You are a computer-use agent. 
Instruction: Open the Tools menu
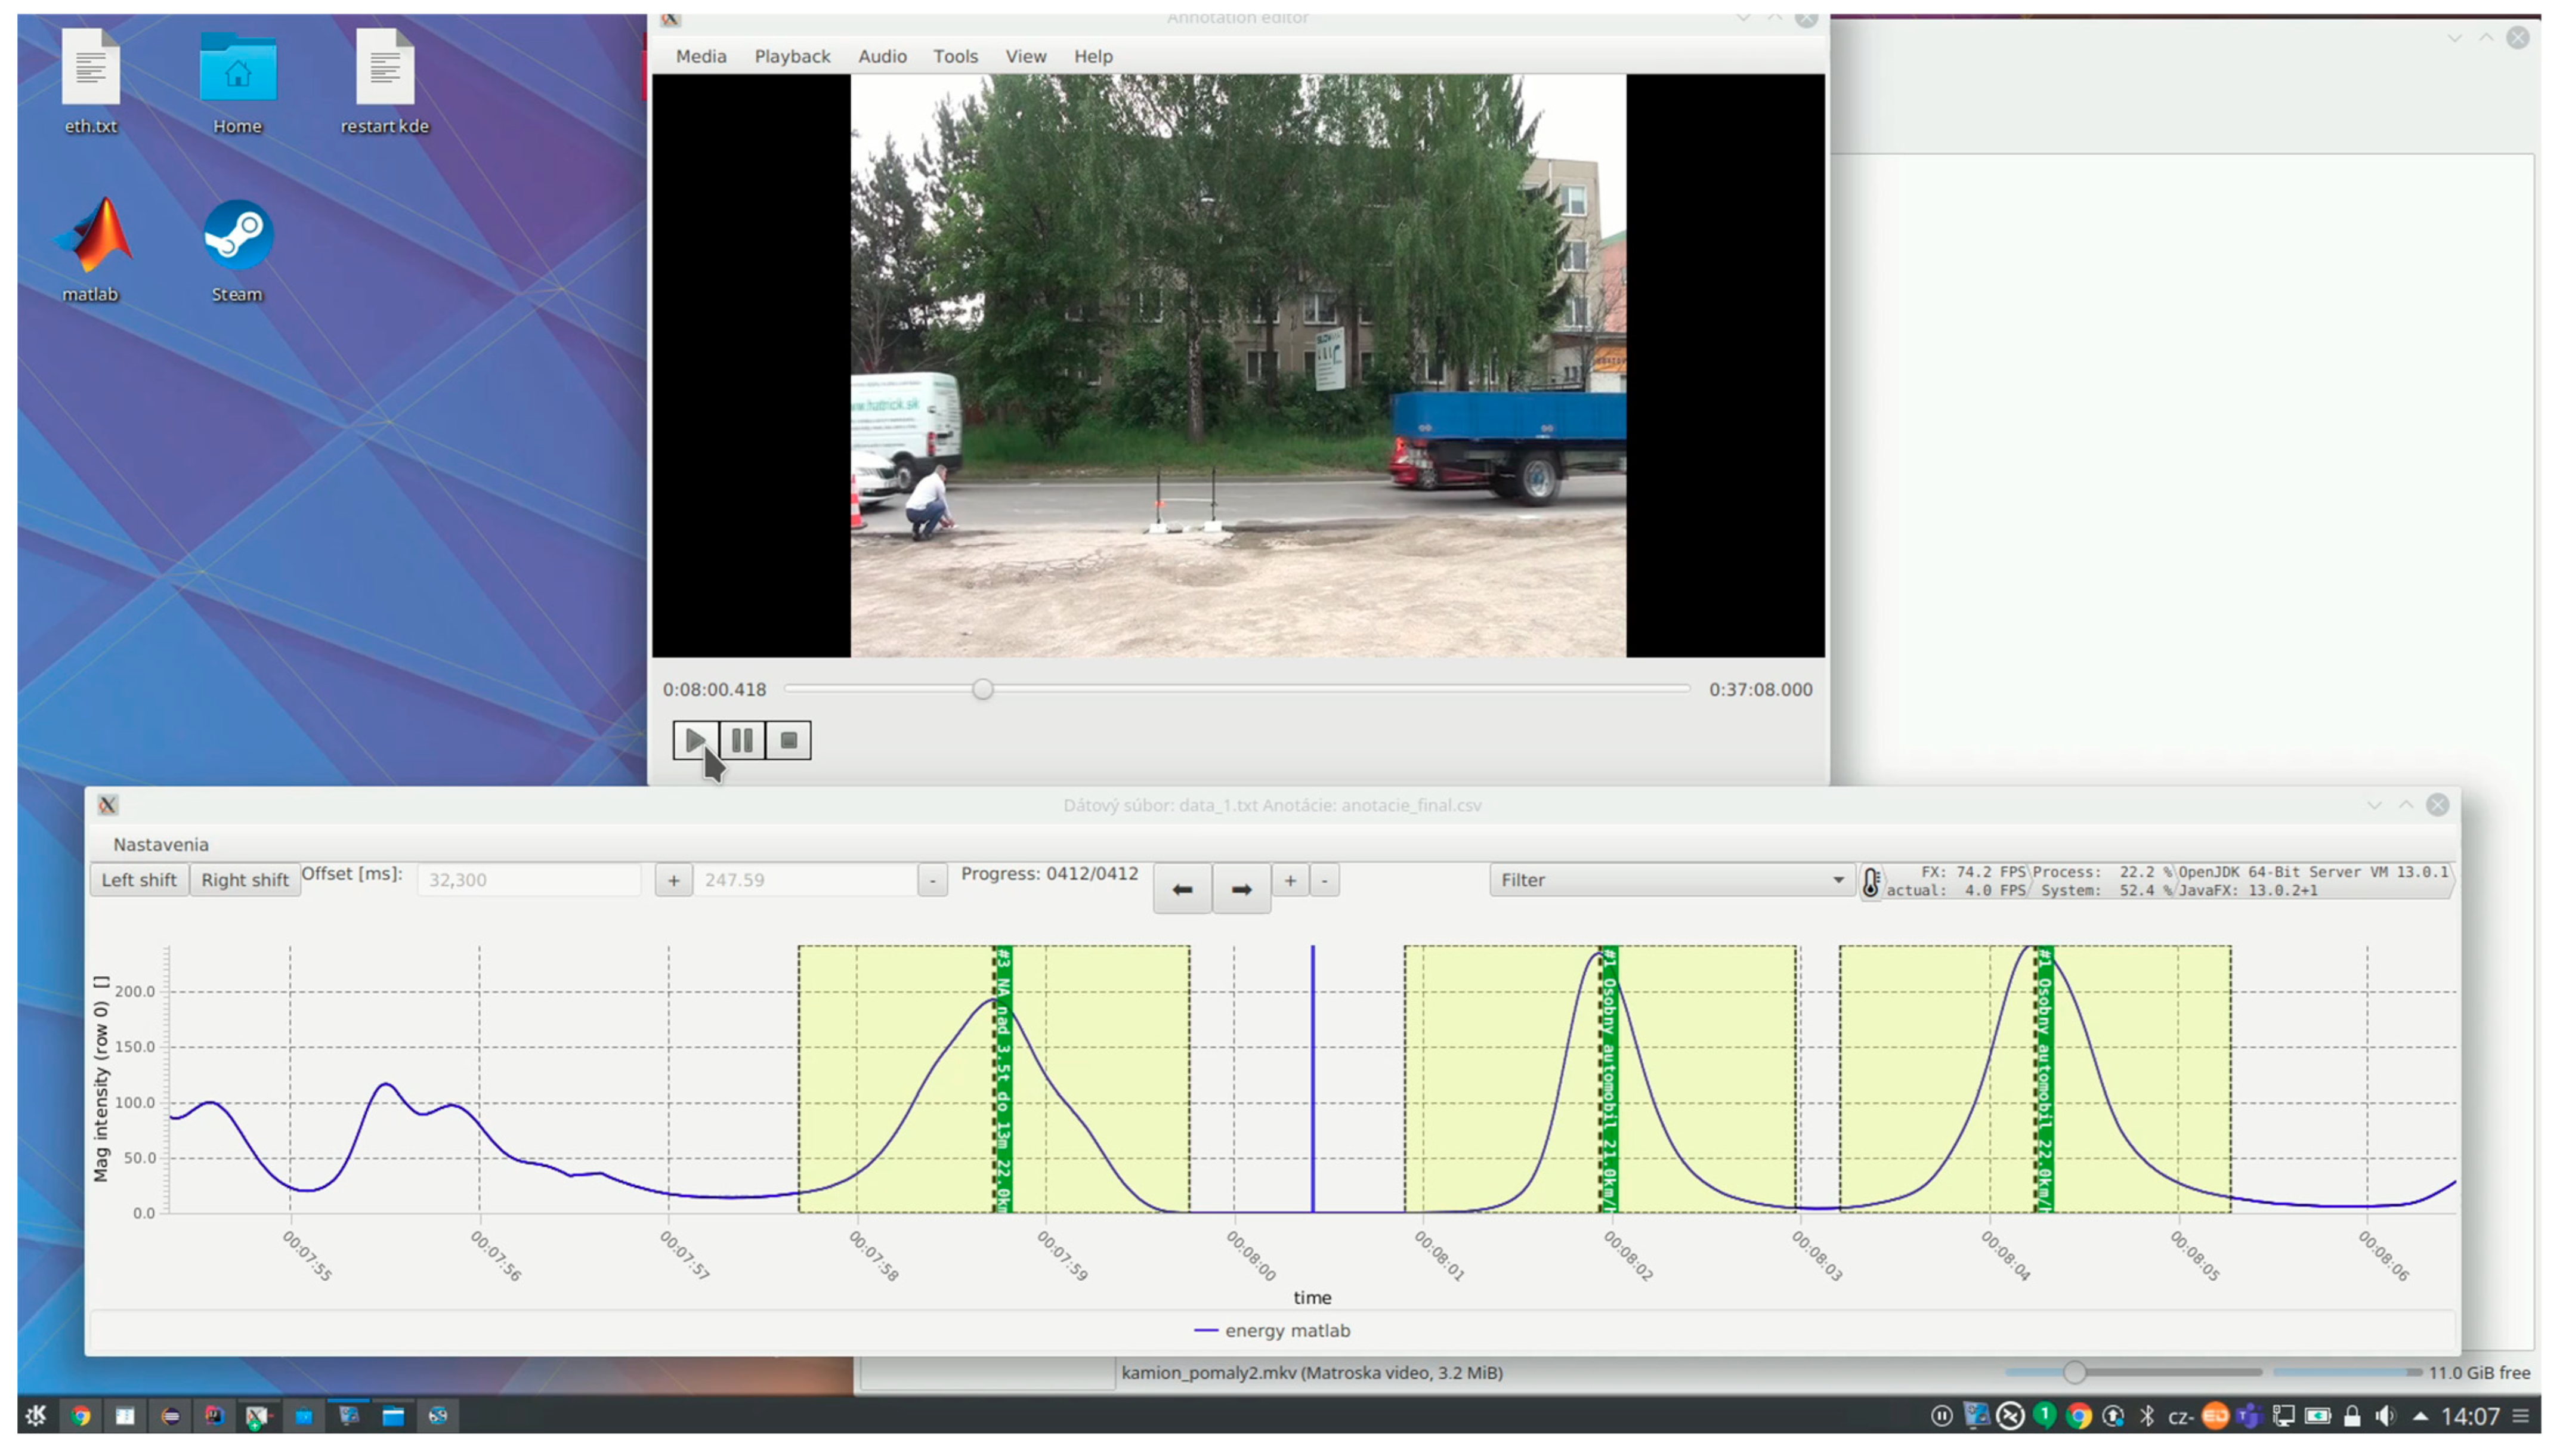coord(955,56)
